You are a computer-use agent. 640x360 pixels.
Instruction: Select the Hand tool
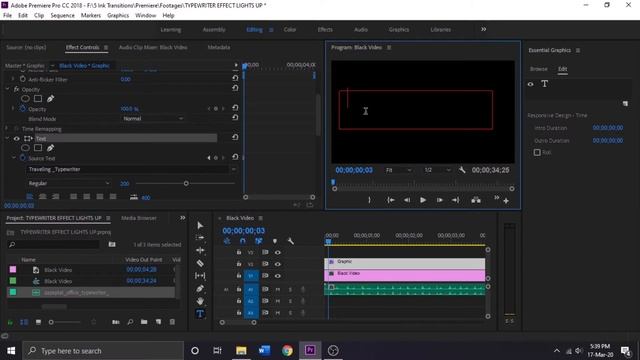200,301
